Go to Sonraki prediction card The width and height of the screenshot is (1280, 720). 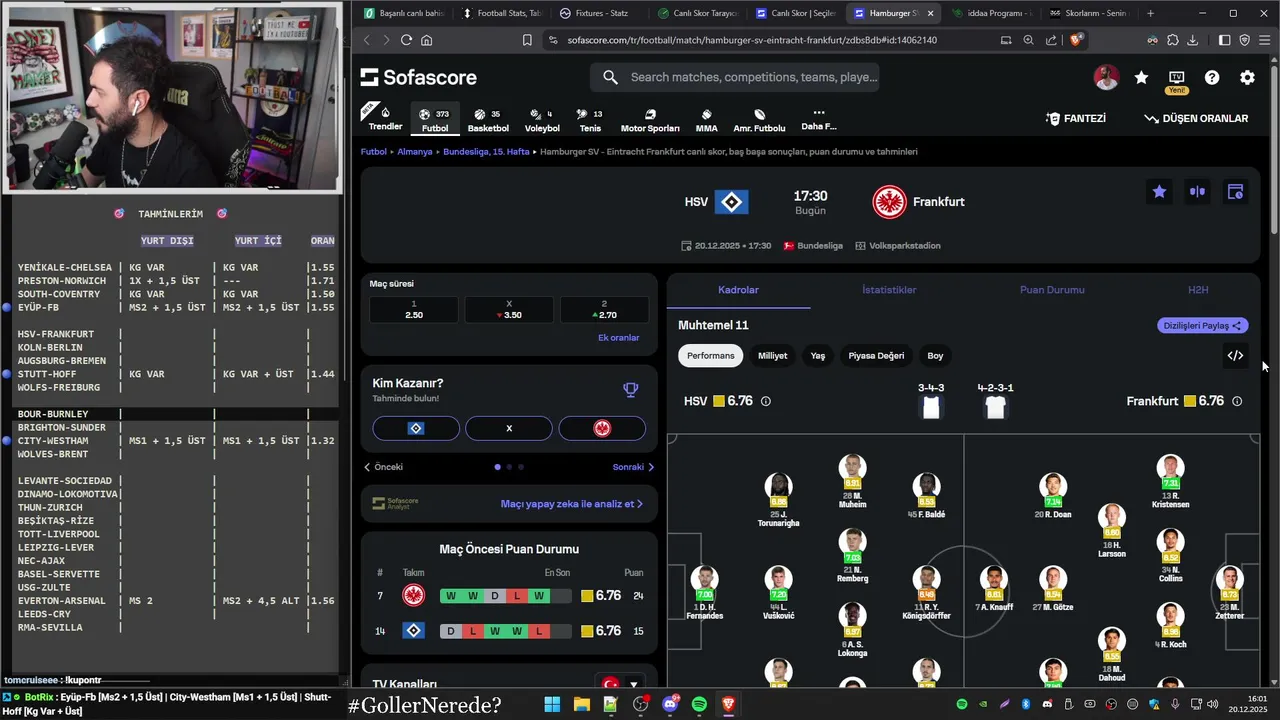tap(633, 467)
